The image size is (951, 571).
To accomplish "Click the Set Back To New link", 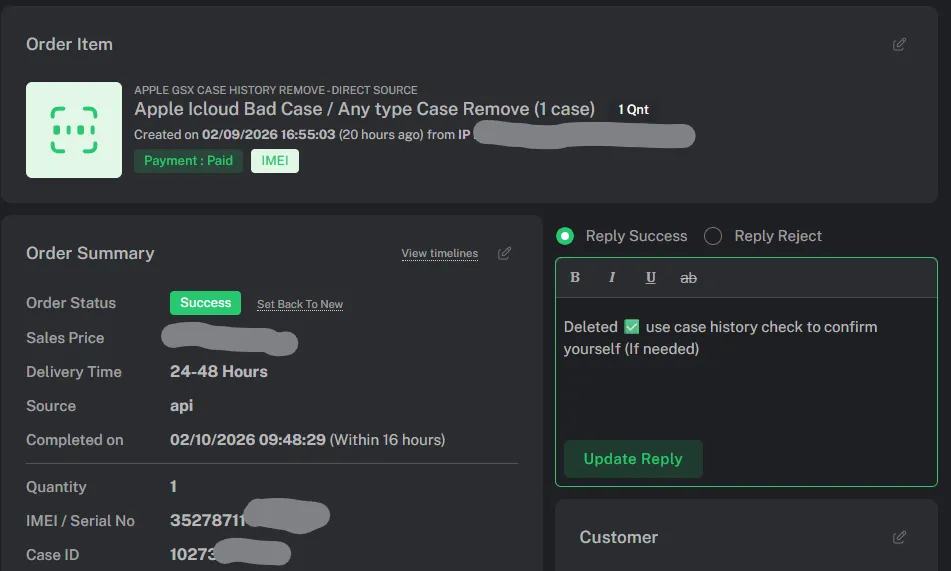I will 300,304.
